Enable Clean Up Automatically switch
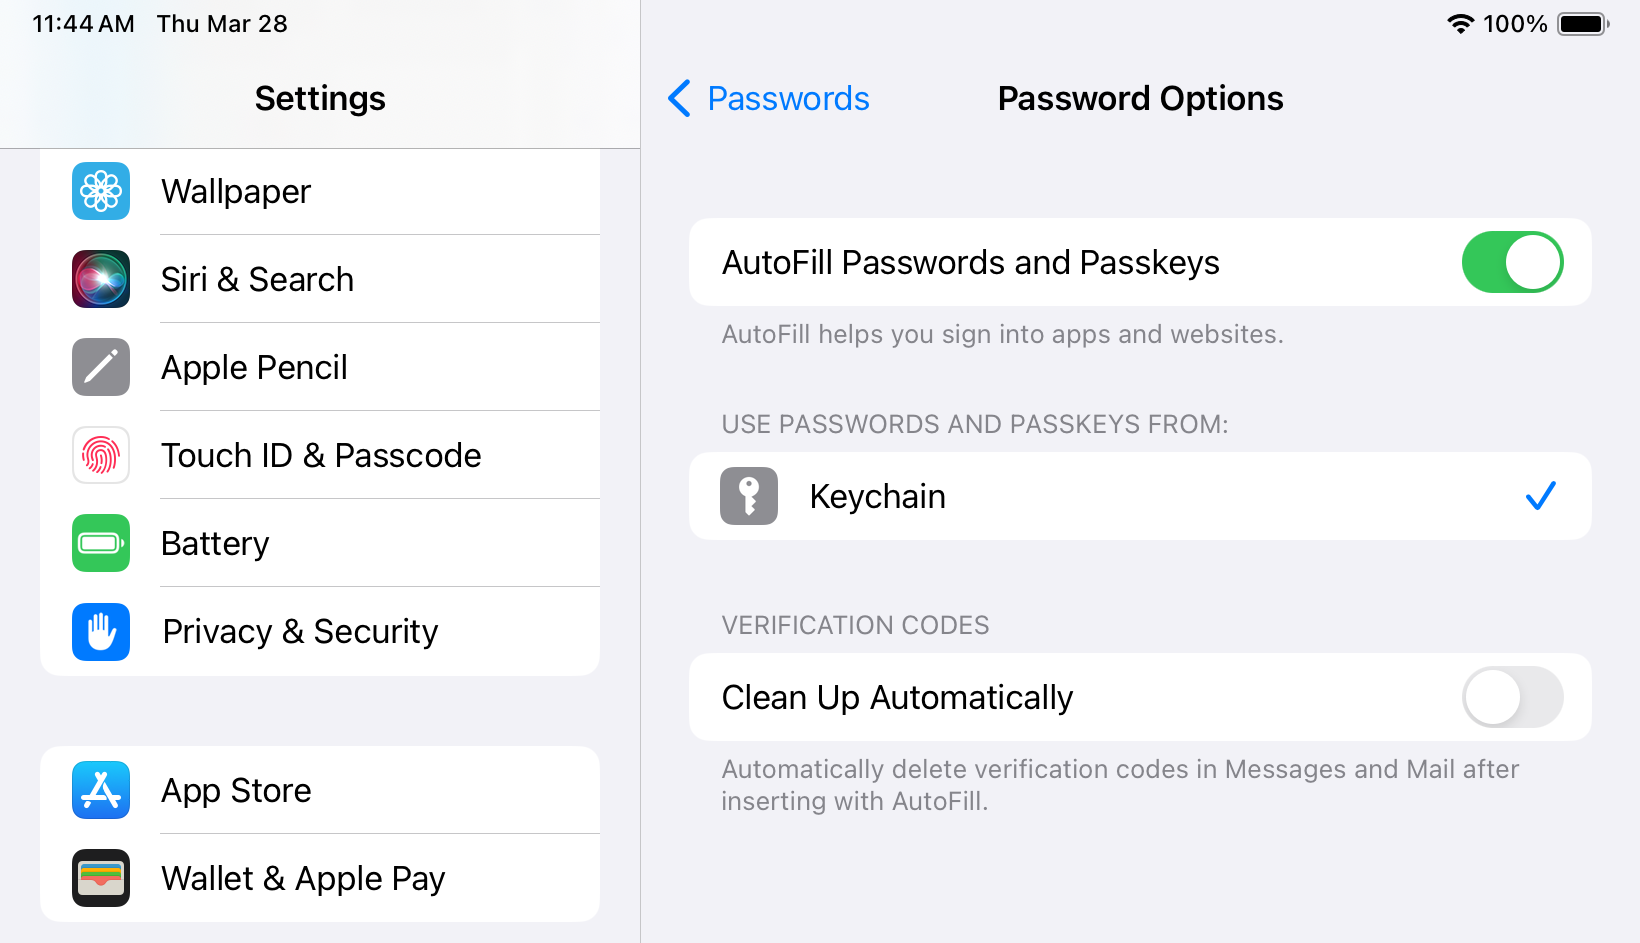Screen dimensions: 1640x943 (x=1512, y=697)
